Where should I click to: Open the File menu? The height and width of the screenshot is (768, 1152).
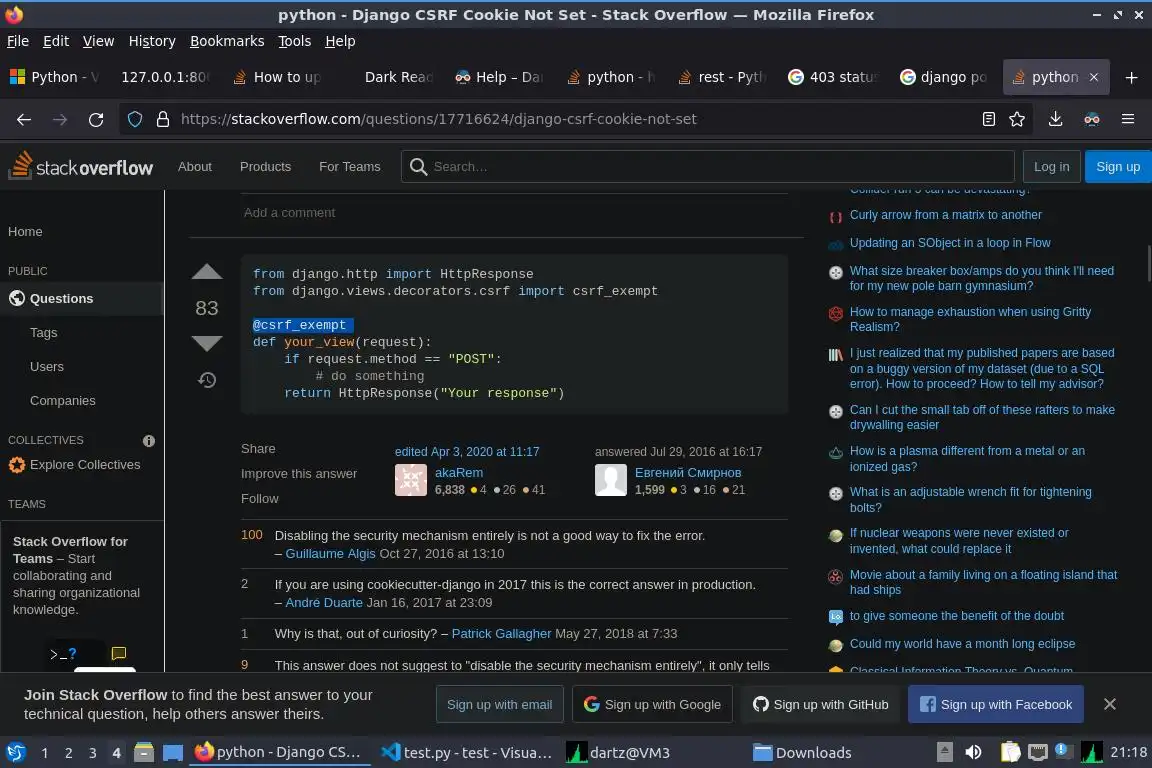18,41
